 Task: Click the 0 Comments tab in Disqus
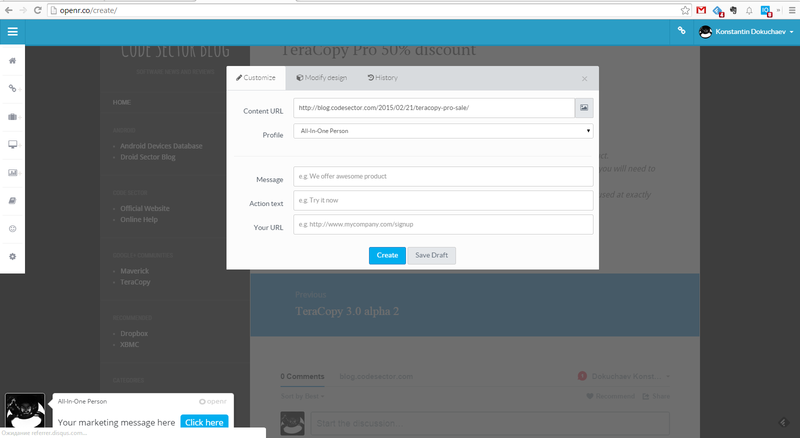click(x=302, y=376)
